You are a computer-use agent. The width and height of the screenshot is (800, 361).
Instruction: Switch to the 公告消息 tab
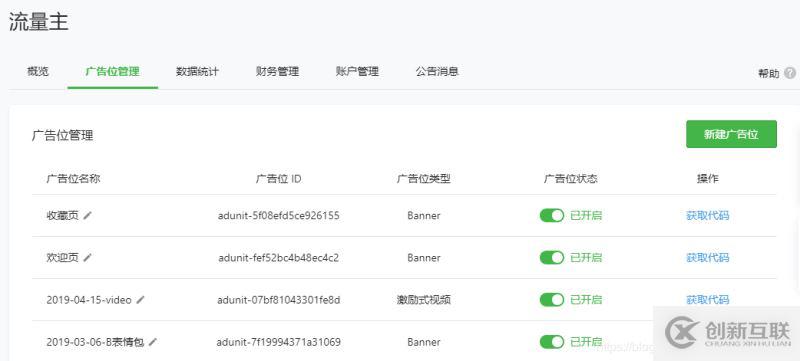437,71
